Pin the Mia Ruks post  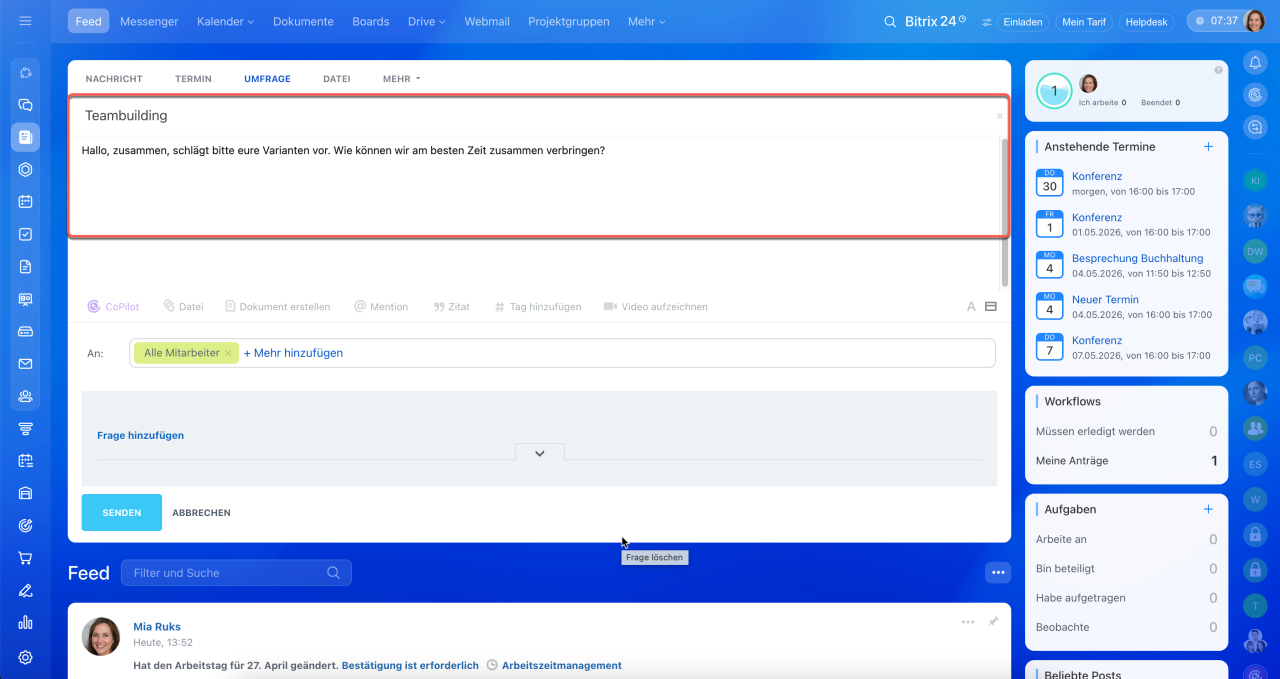click(993, 622)
